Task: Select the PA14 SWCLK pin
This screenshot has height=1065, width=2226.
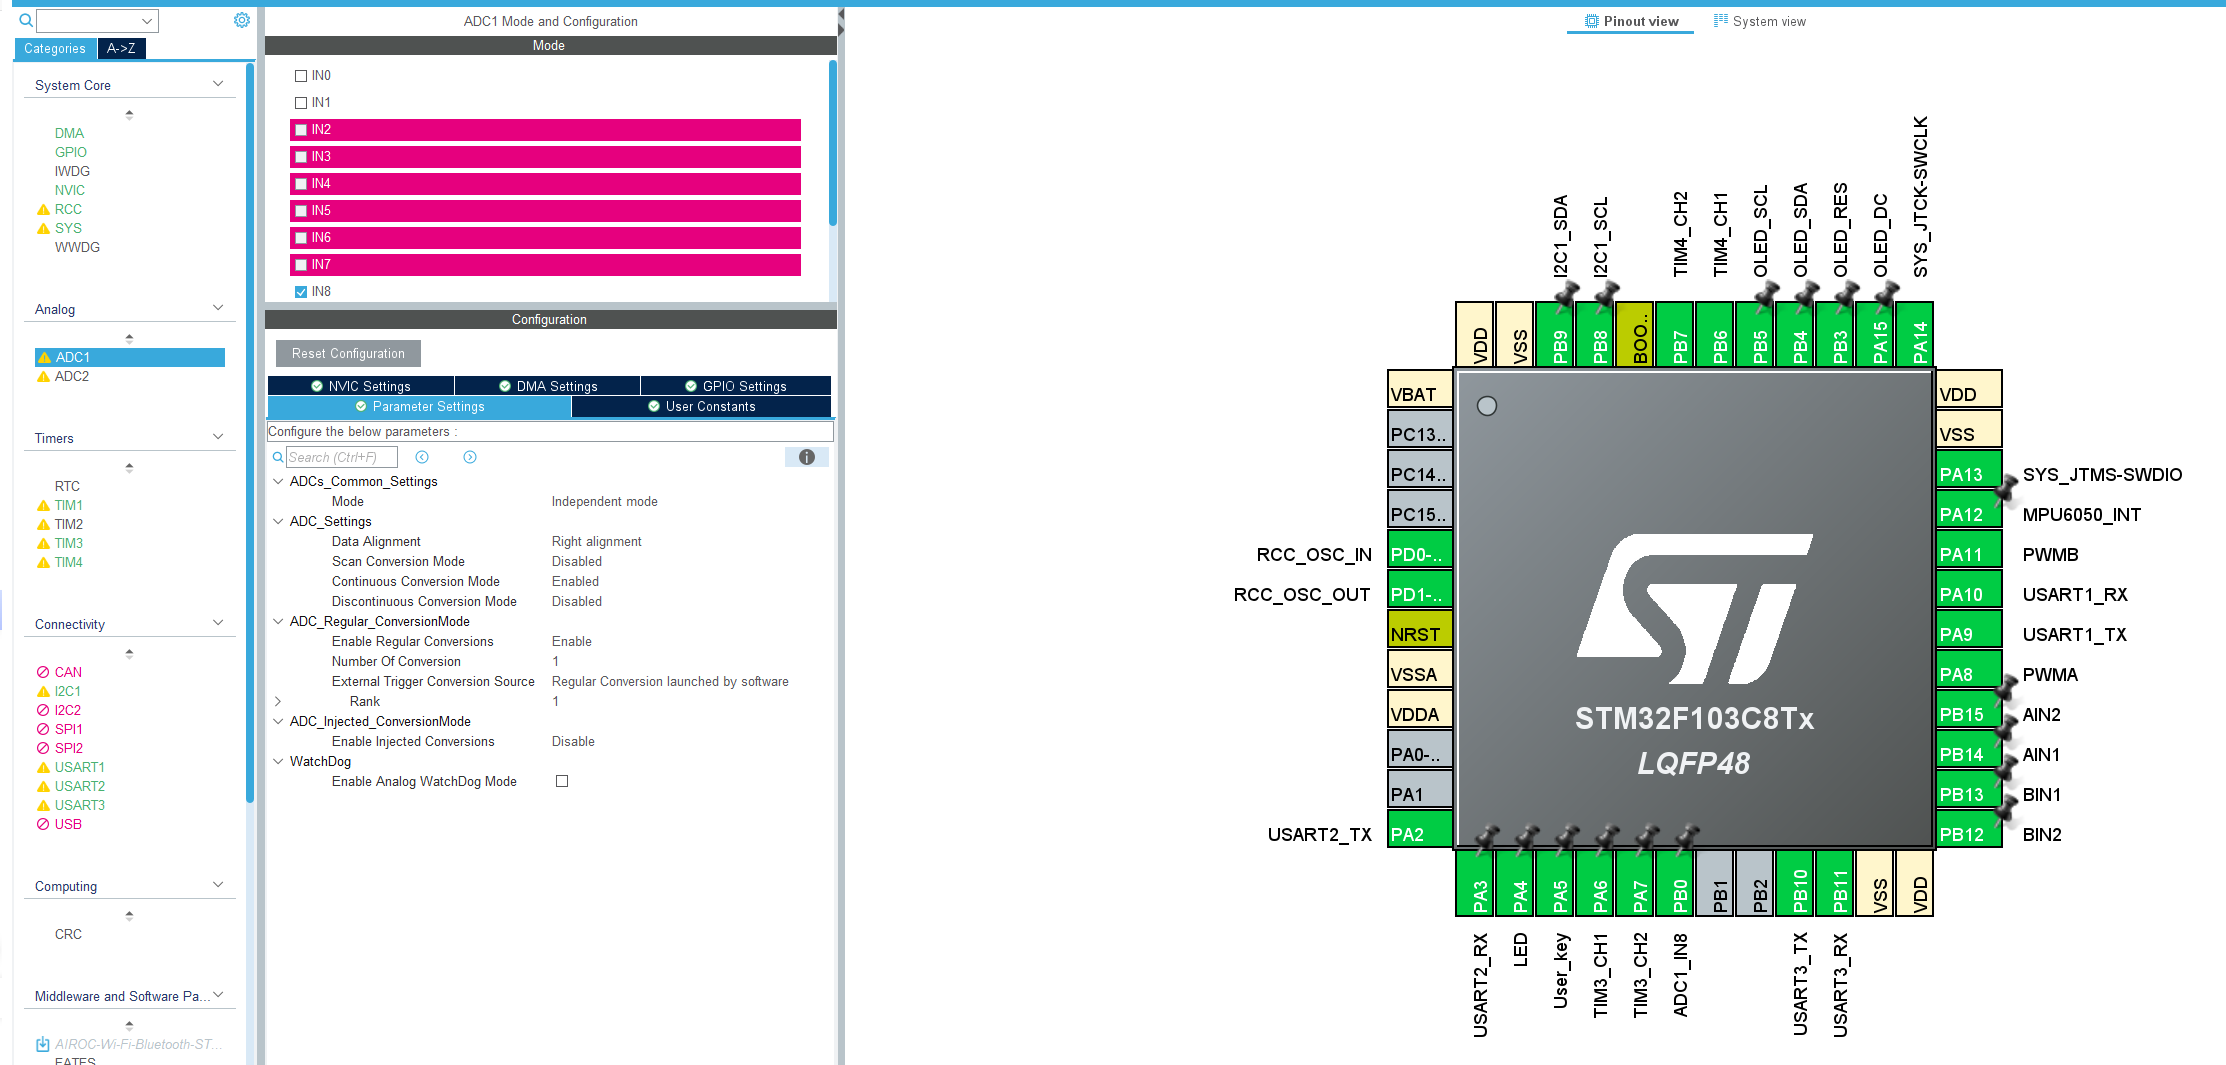Action: [1914, 335]
